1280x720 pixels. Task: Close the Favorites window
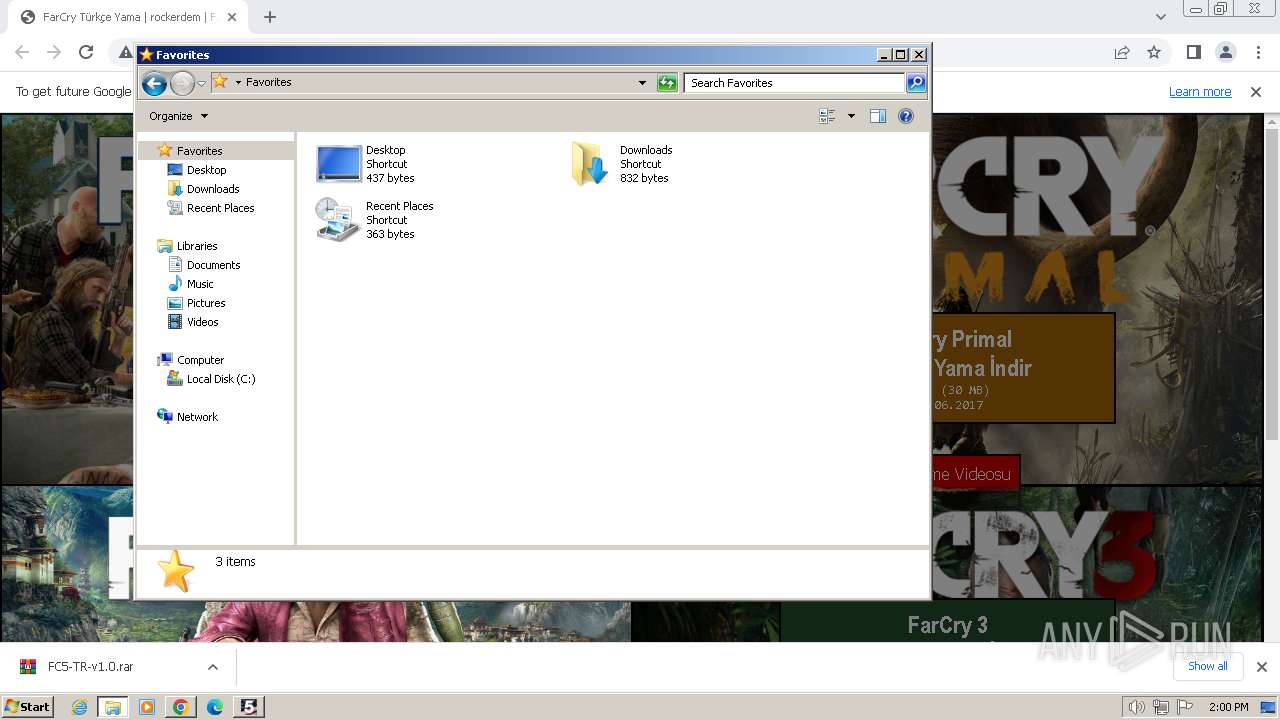(919, 55)
